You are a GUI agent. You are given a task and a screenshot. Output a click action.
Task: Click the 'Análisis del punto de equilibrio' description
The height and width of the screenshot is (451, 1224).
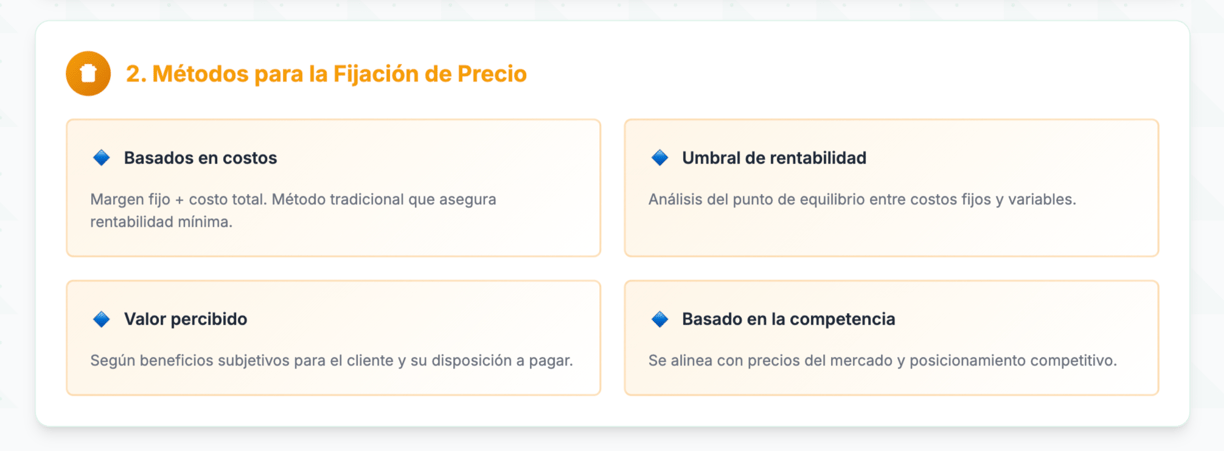(x=862, y=199)
